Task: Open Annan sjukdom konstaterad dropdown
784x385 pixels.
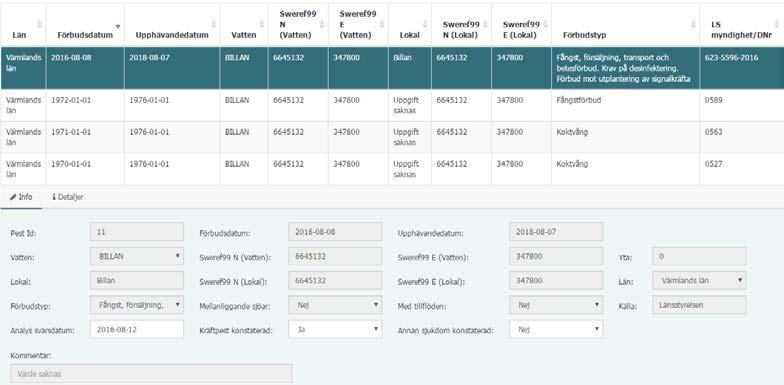Action: coord(556,329)
